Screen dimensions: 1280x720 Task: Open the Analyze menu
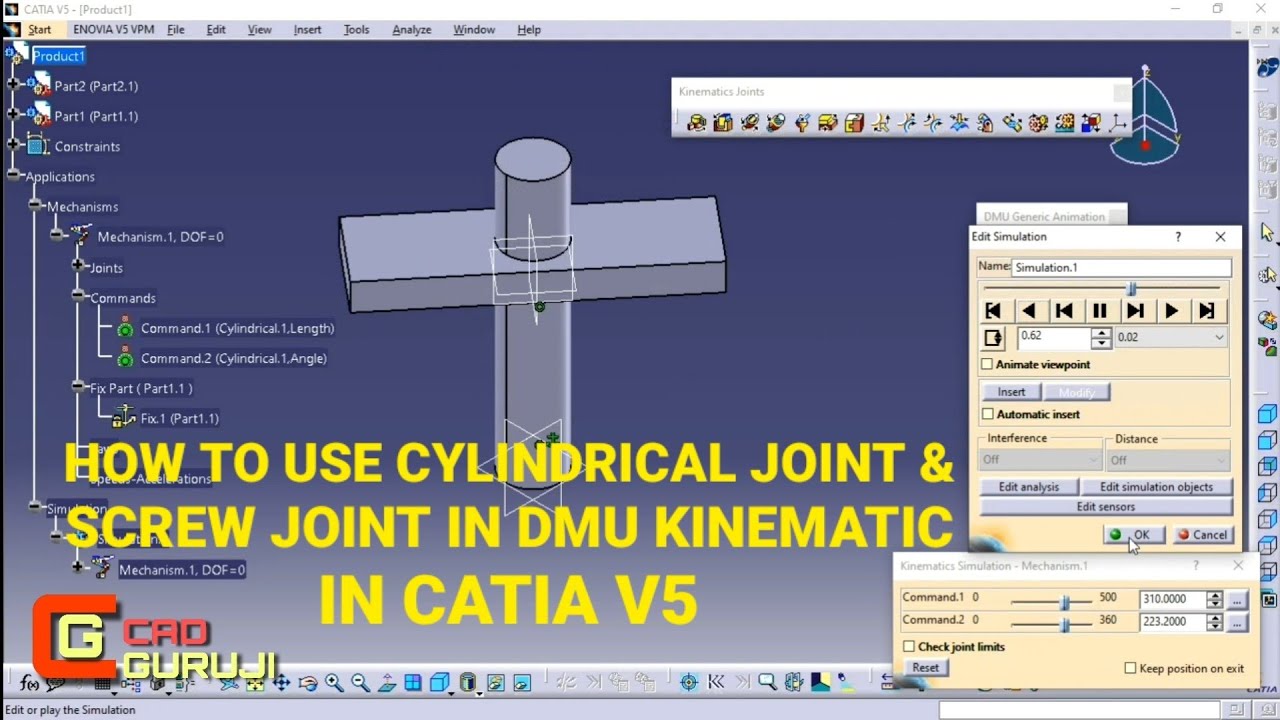pos(411,30)
